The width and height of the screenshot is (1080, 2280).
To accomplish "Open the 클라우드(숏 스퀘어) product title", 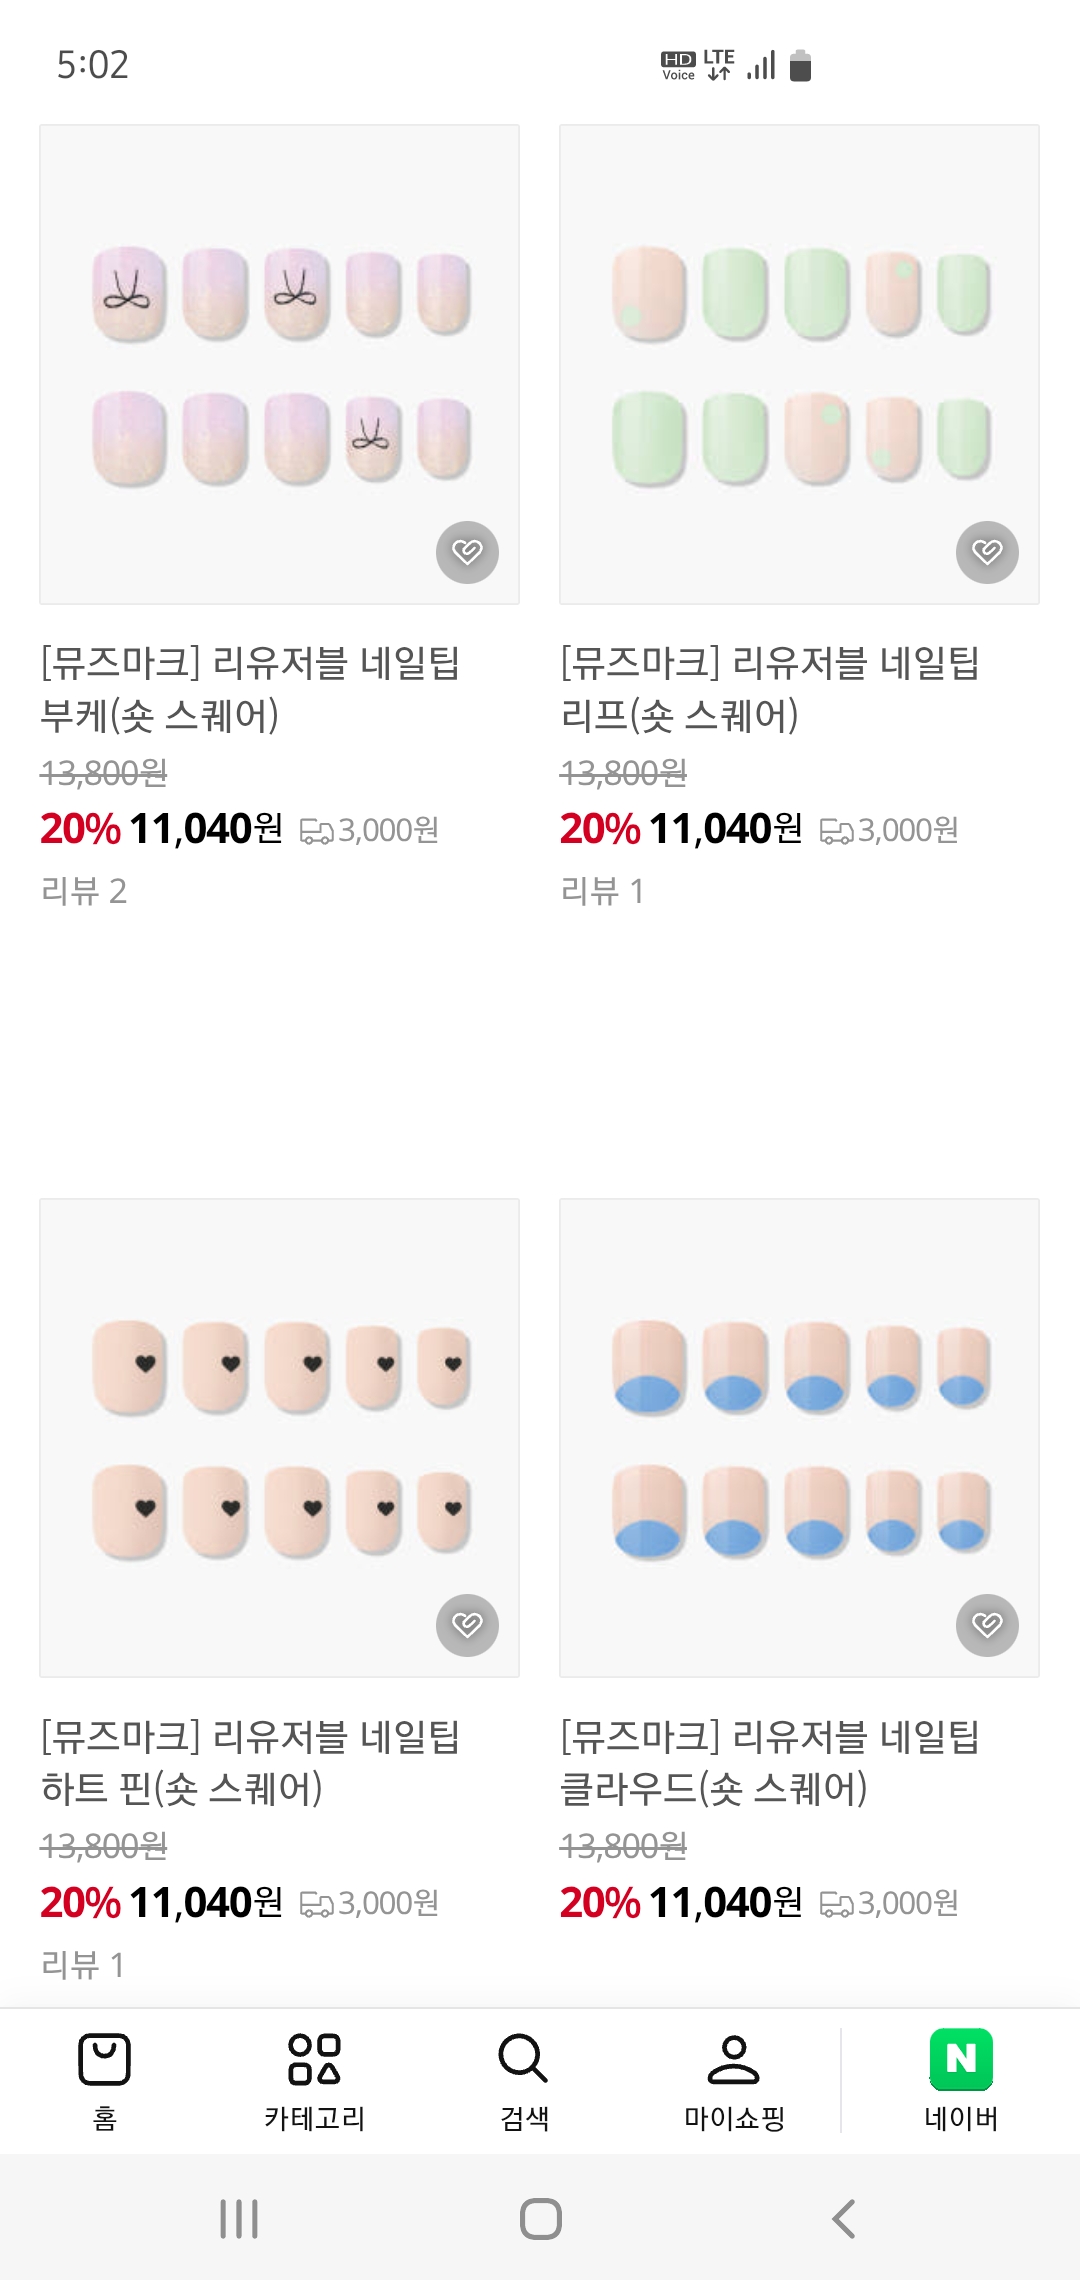I will 770,1762.
